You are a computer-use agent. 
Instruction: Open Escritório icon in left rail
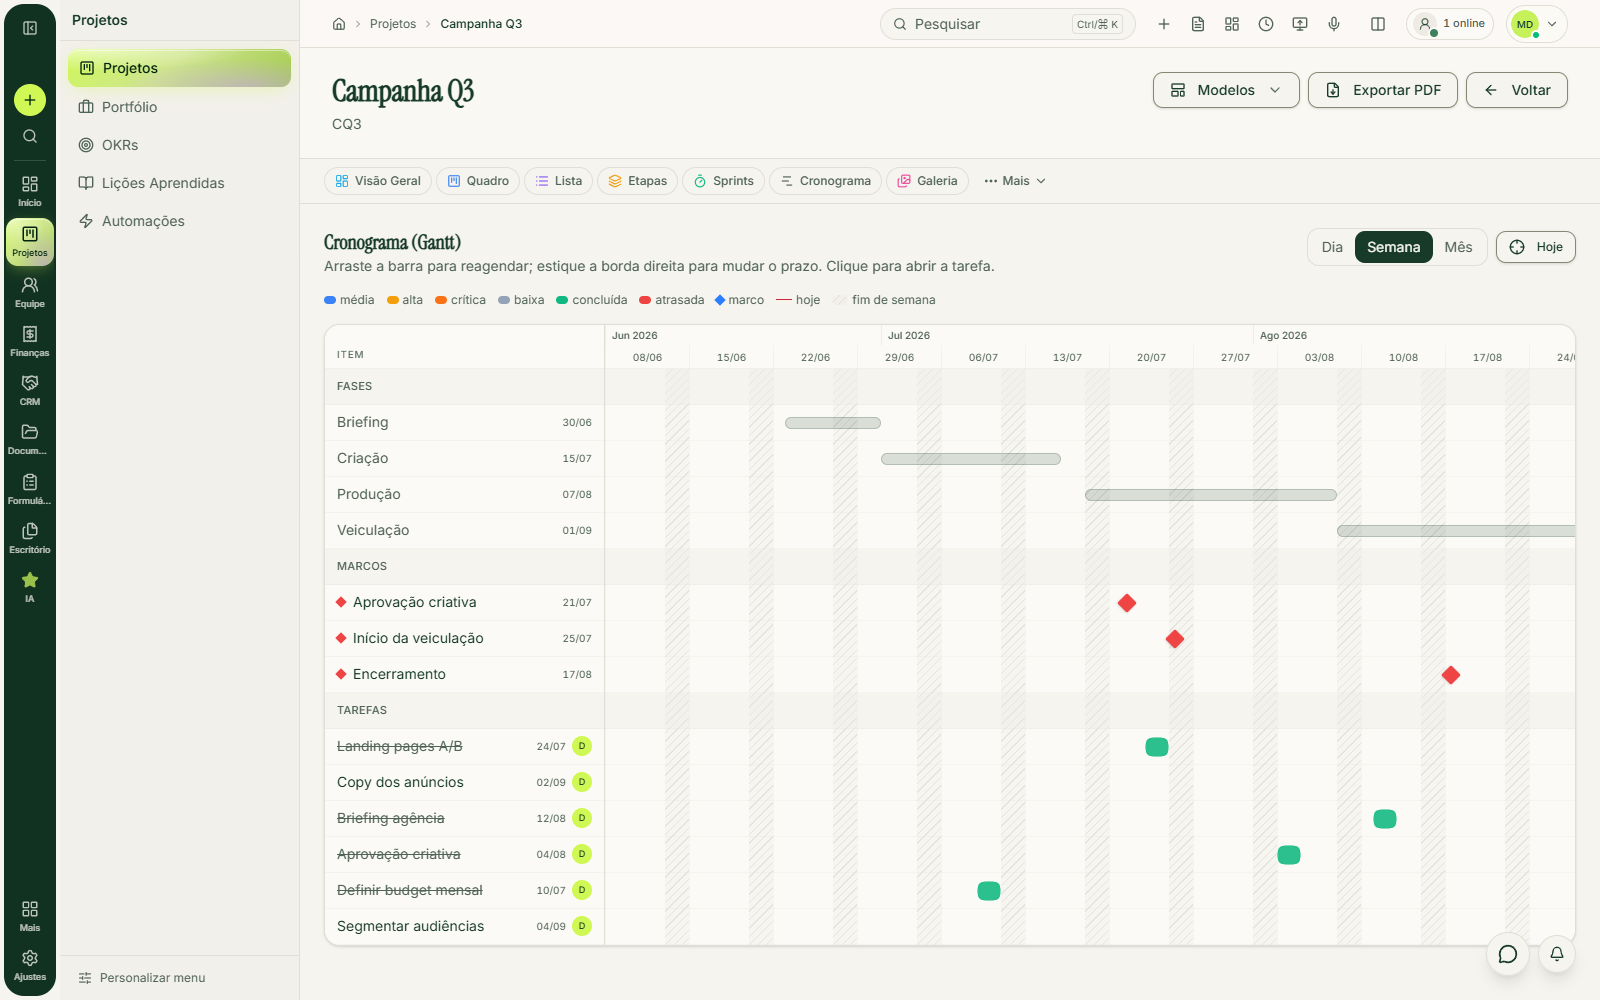[30, 538]
